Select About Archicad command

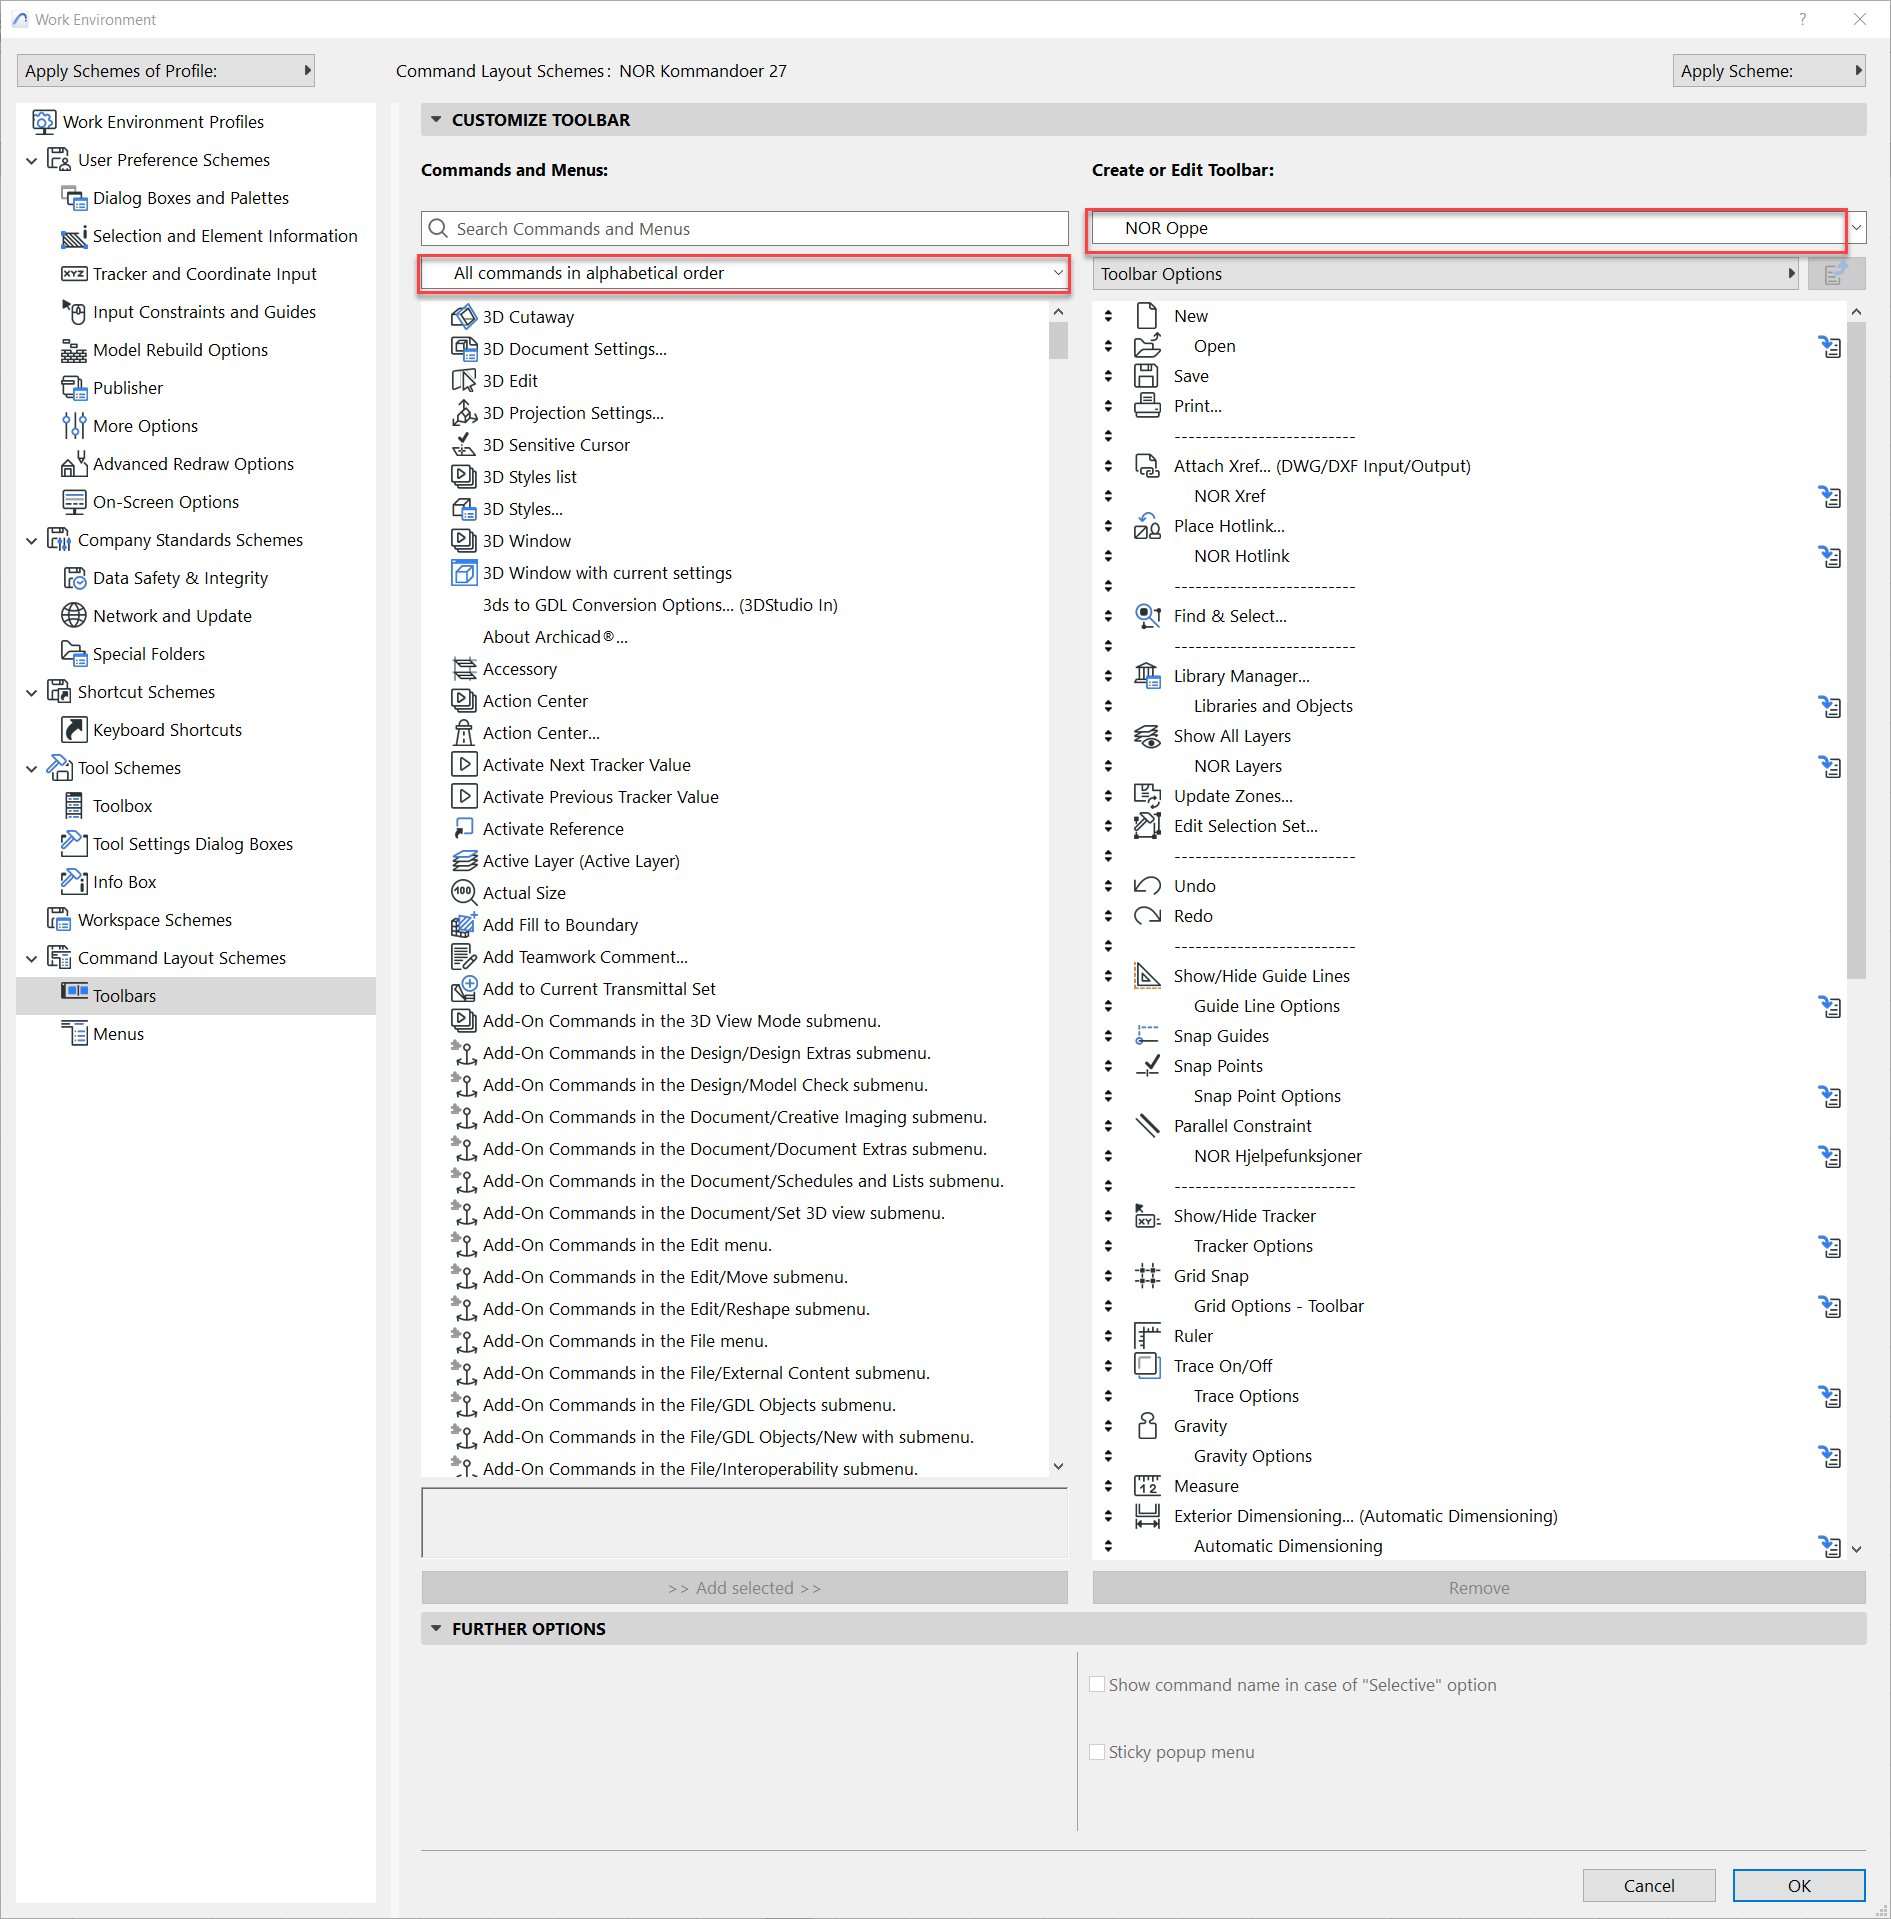coord(555,637)
